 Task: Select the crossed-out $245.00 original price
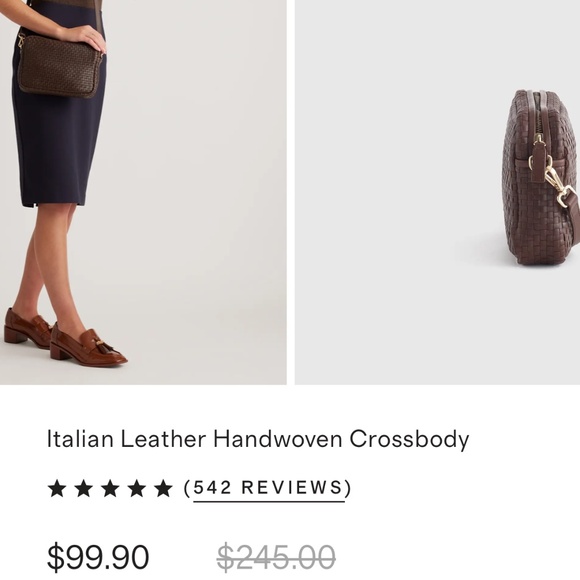[276, 557]
